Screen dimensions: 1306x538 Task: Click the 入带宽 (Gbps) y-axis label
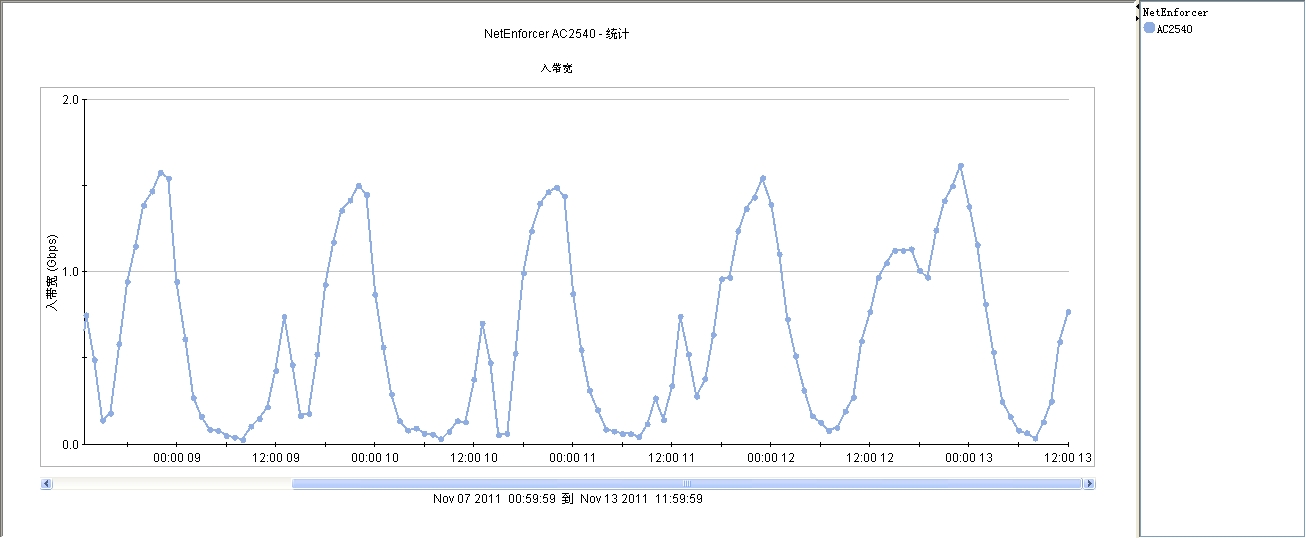[x=53, y=272]
